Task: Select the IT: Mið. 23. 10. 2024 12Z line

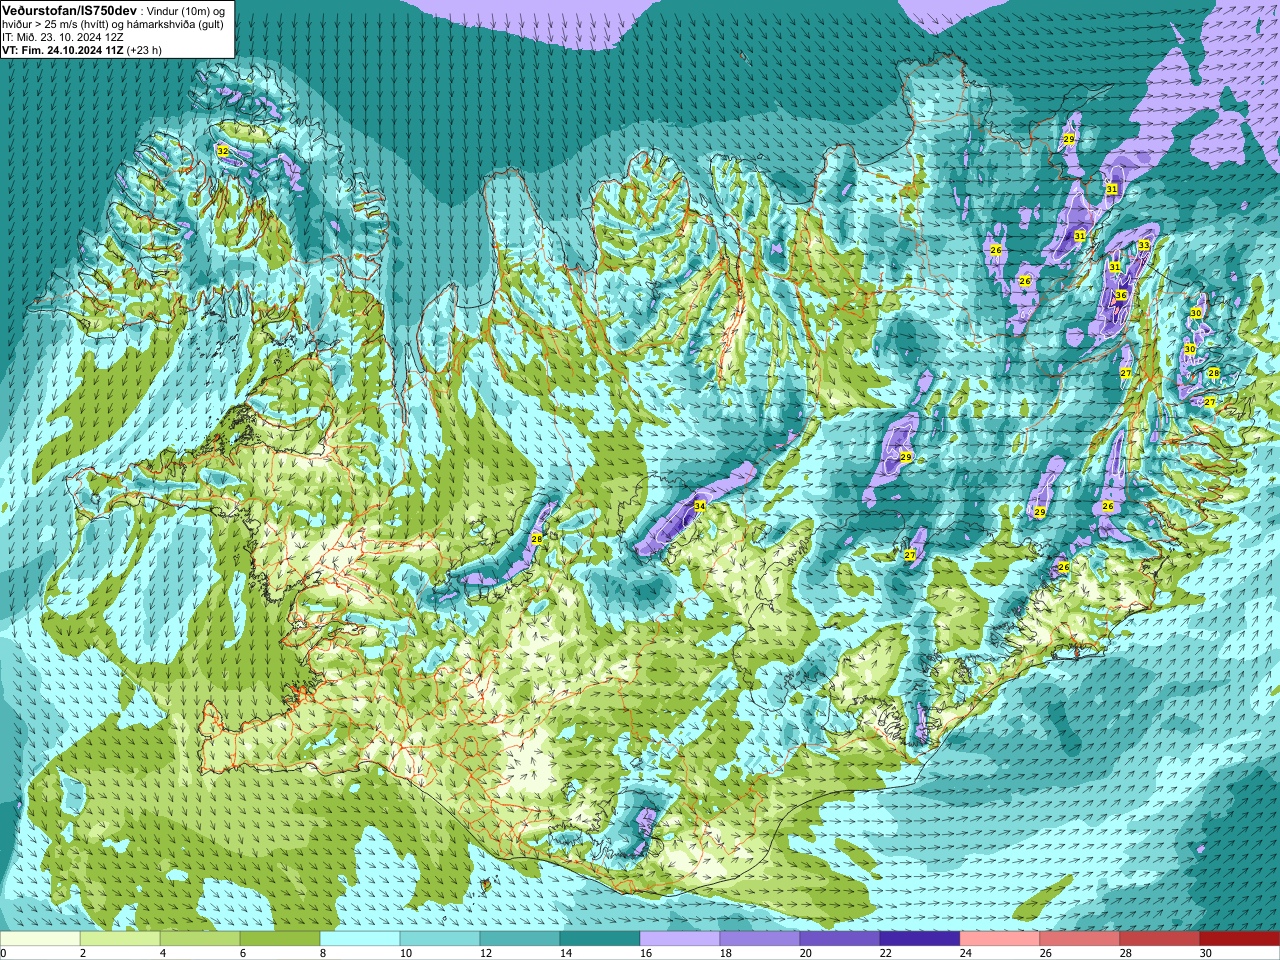Action: tap(63, 36)
